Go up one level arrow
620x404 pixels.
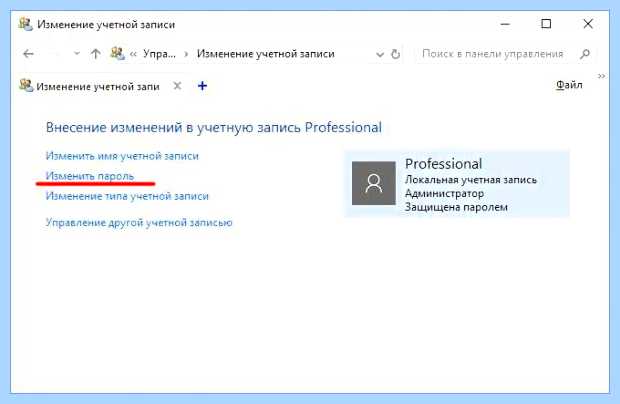(95, 54)
